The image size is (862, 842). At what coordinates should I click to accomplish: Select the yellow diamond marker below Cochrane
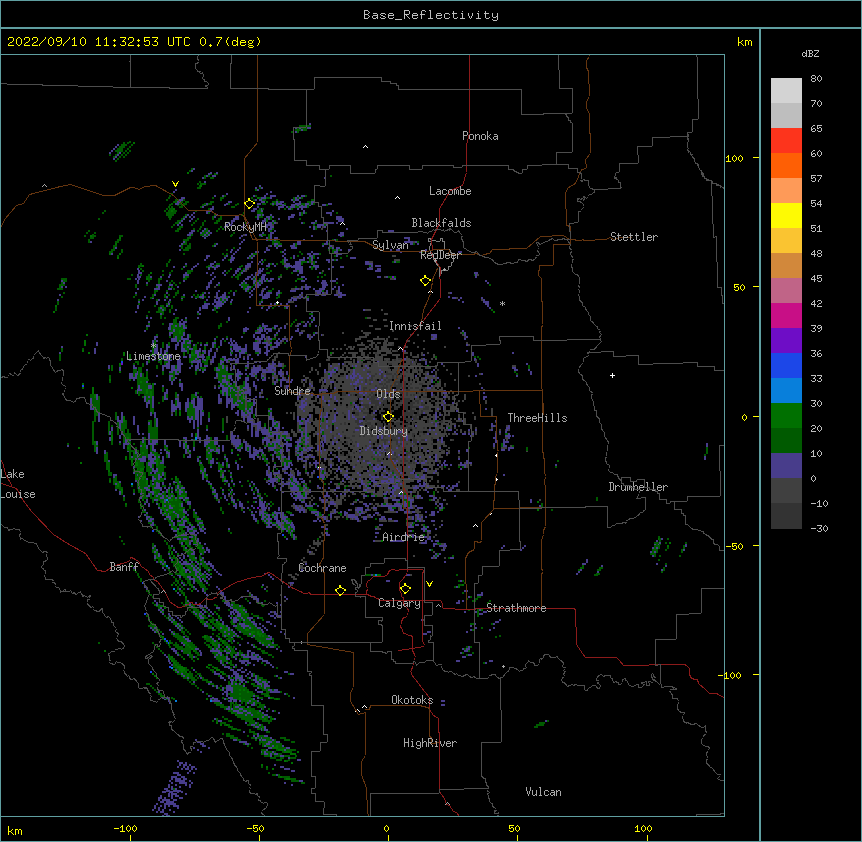point(340,590)
